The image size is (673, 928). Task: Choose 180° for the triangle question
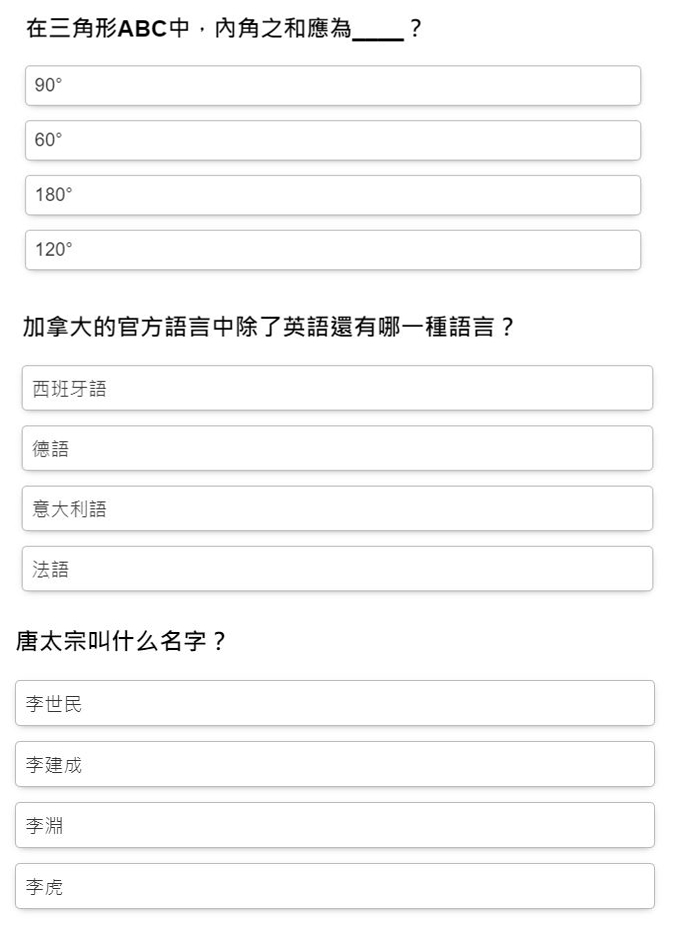click(x=334, y=195)
